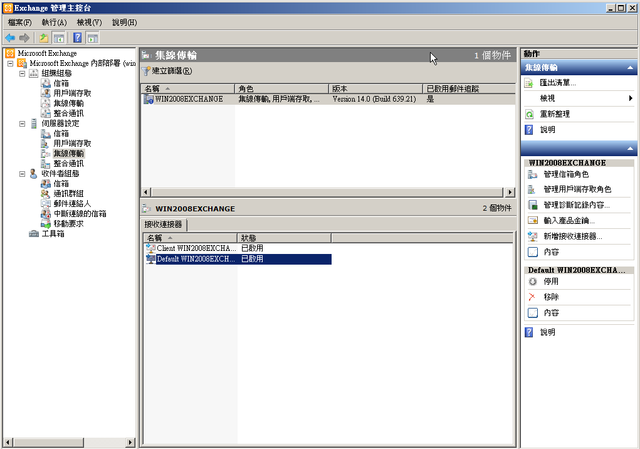The image size is (640, 449).
Task: Toggle the action pane toolbar icon
Action: [93, 38]
